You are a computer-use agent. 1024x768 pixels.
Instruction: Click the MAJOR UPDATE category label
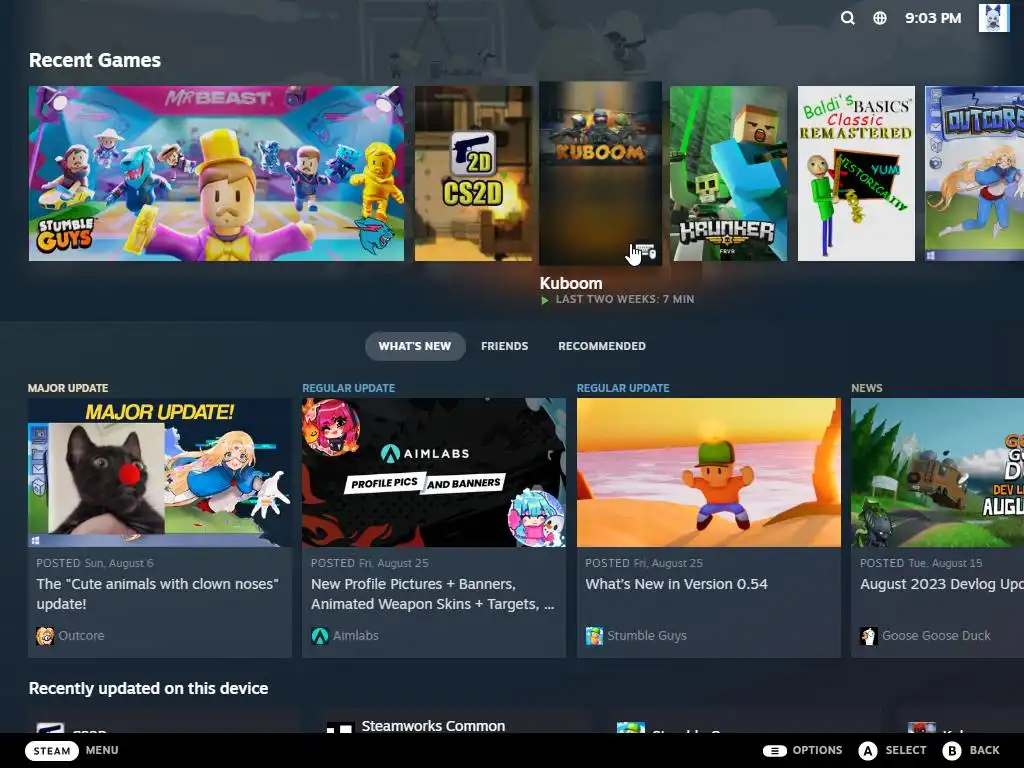tap(68, 388)
